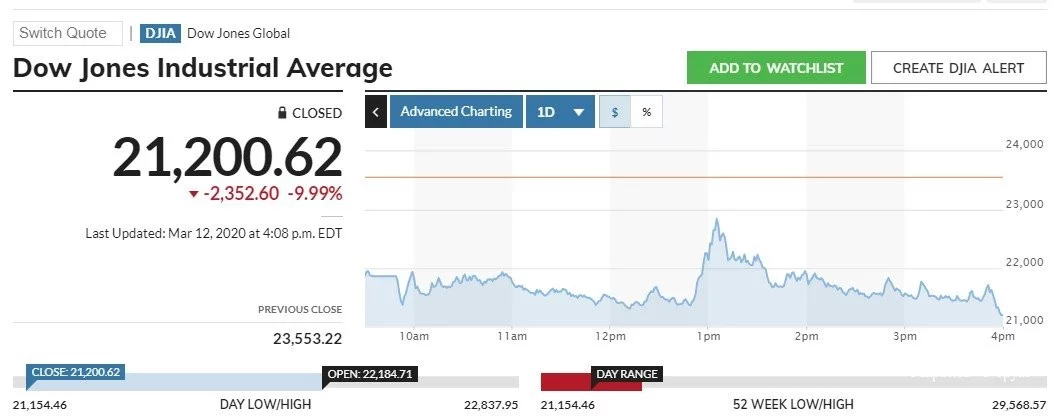Screen dimensions: 1053x416
Task: Switch chart to percent change view
Action: (646, 112)
